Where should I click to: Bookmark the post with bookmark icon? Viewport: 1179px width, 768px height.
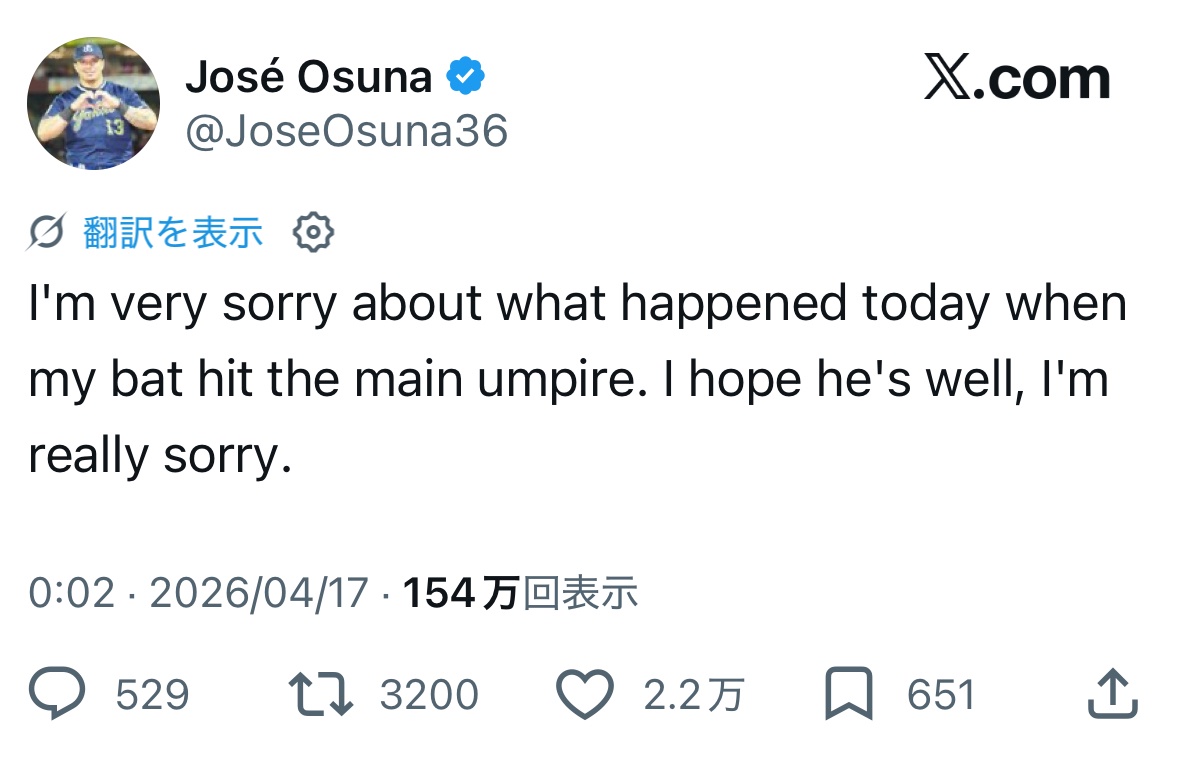(849, 695)
